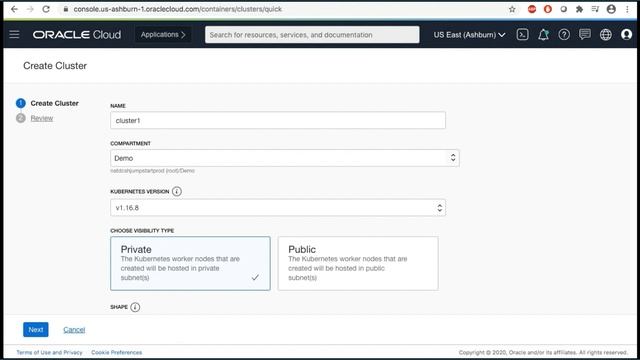Cancel cluster creation

[74, 329]
